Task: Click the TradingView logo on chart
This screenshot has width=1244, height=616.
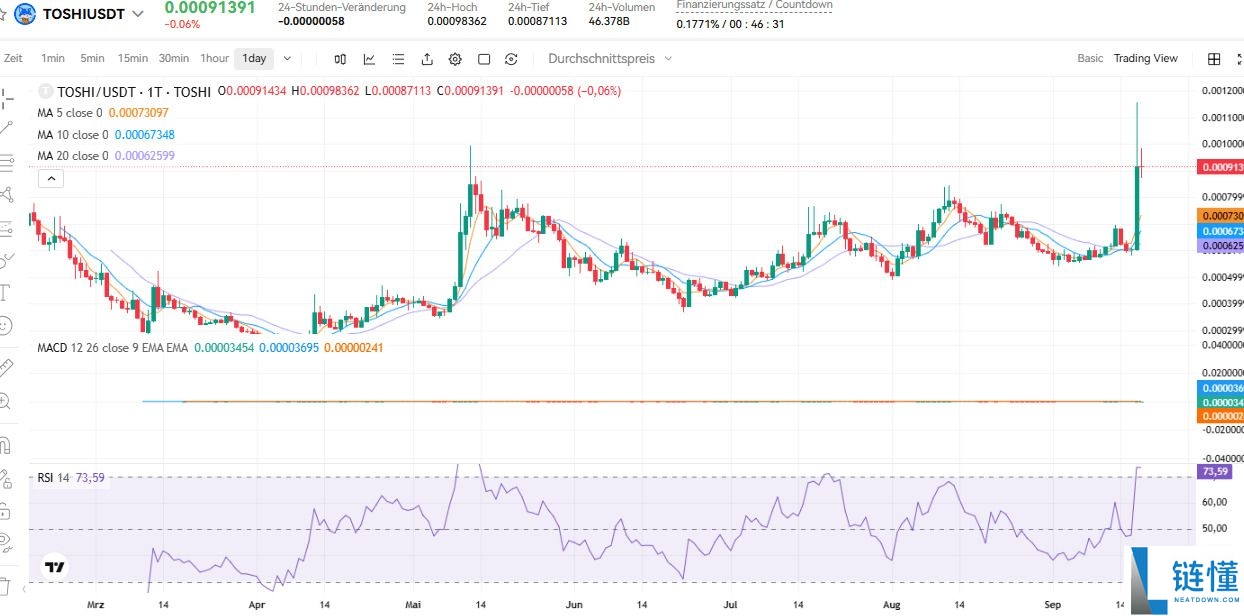Action: point(54,566)
